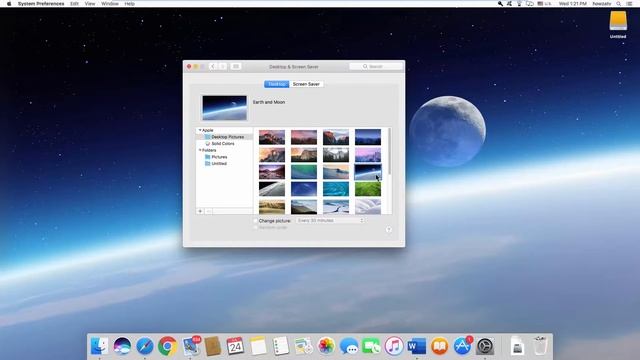The width and height of the screenshot is (640, 360).
Task: Click the Search field in preferences
Action: click(x=376, y=67)
